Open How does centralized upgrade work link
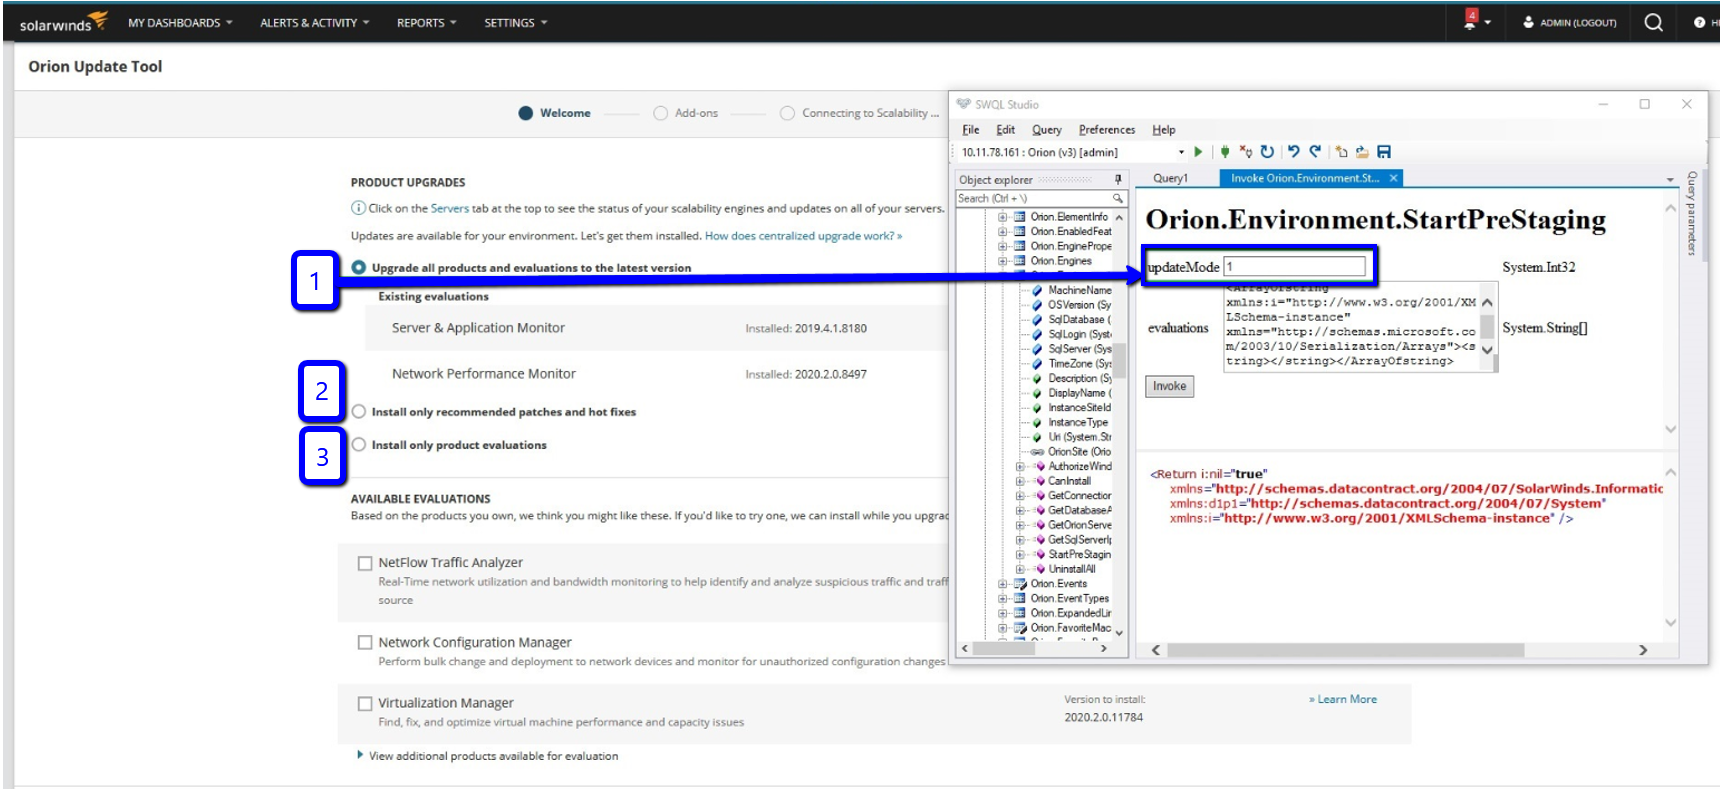The width and height of the screenshot is (1720, 789). 803,236
